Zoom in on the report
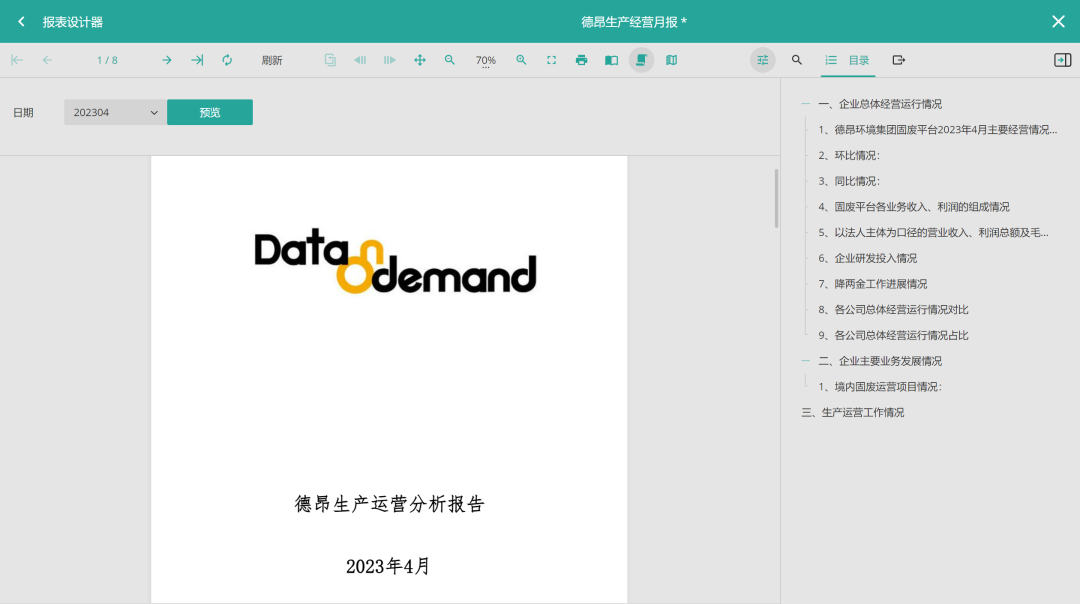The width and height of the screenshot is (1080, 604). [521, 61]
